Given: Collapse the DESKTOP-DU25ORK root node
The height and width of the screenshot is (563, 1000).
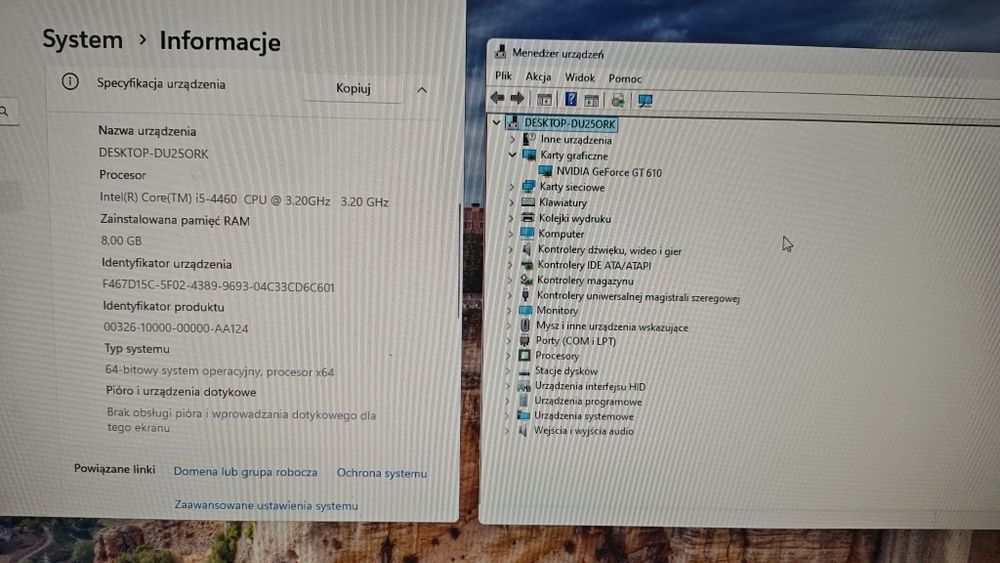Looking at the screenshot, I should tap(496, 122).
